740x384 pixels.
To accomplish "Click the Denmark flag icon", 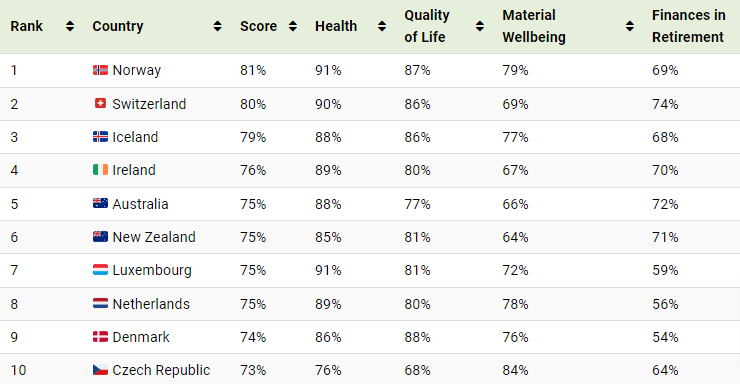I will pyautogui.click(x=100, y=337).
